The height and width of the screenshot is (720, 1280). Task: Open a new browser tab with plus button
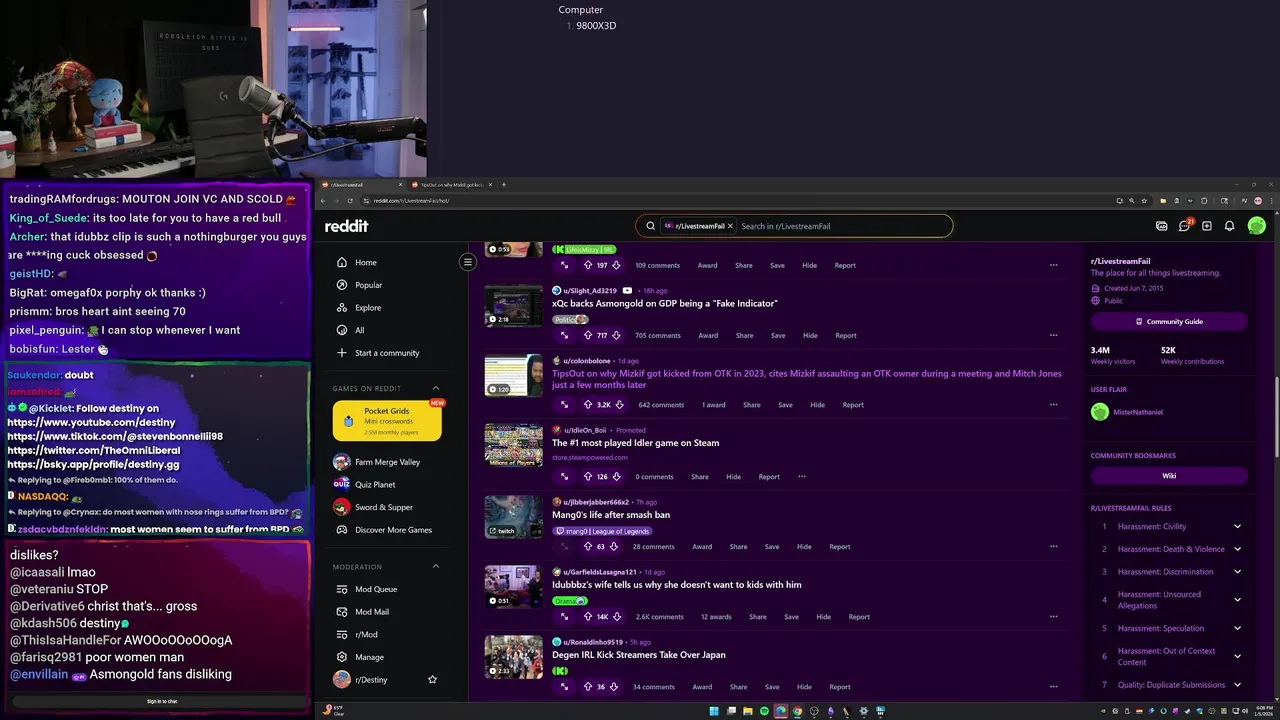click(504, 185)
